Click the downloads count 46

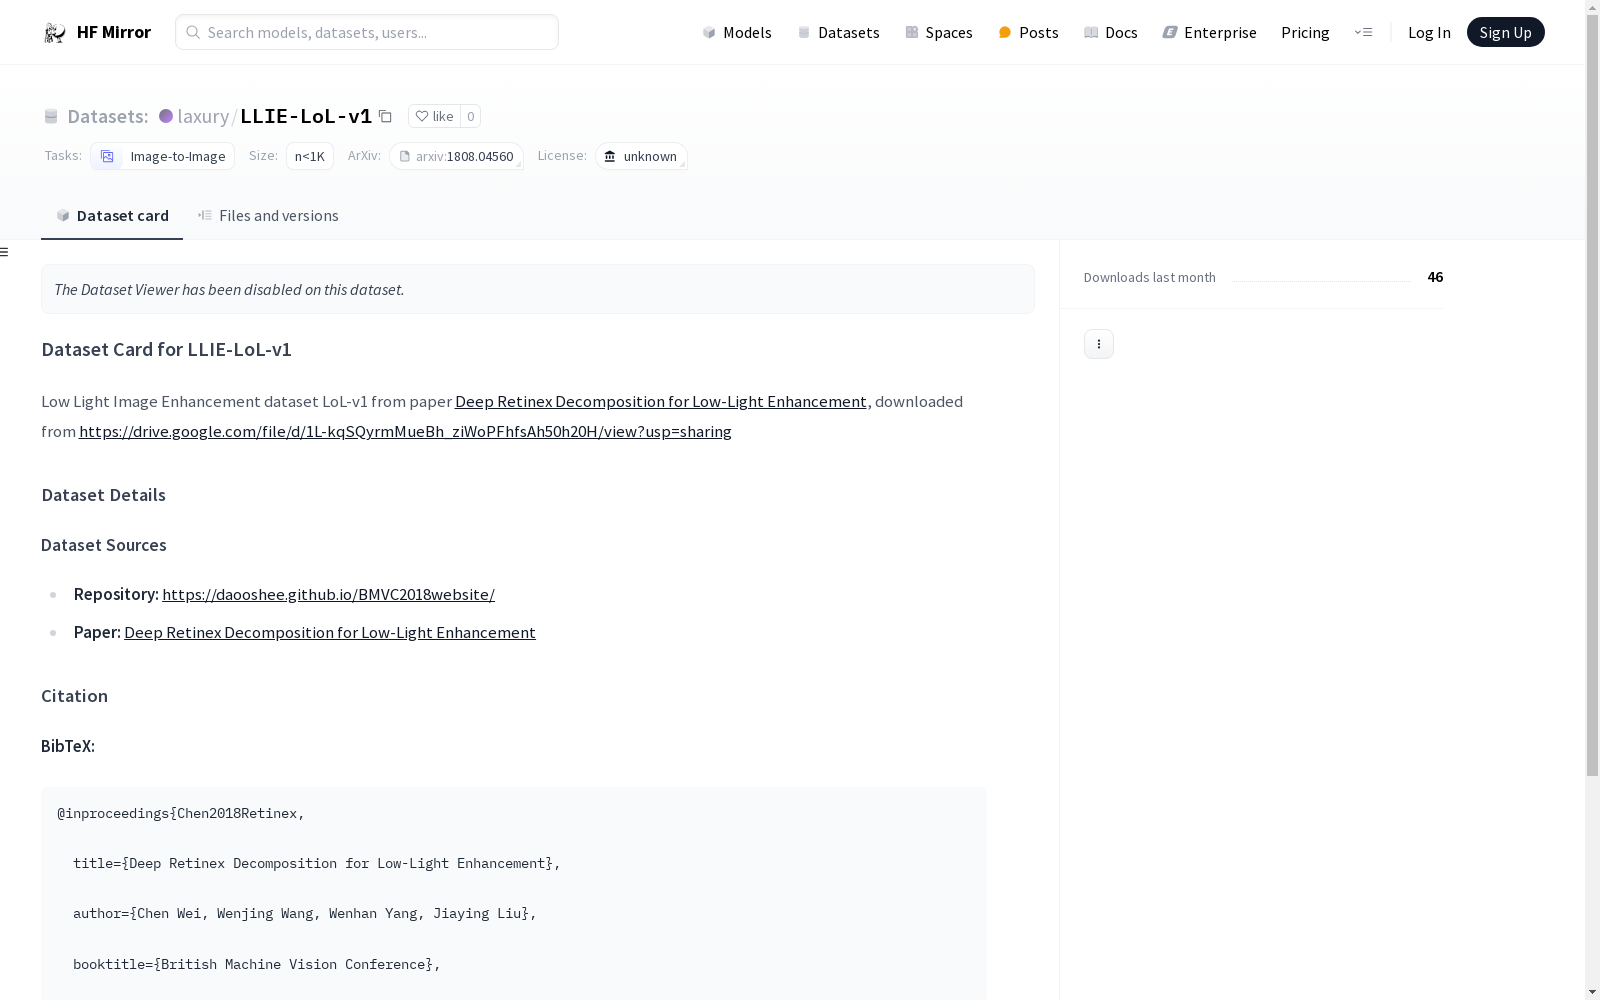point(1435,277)
